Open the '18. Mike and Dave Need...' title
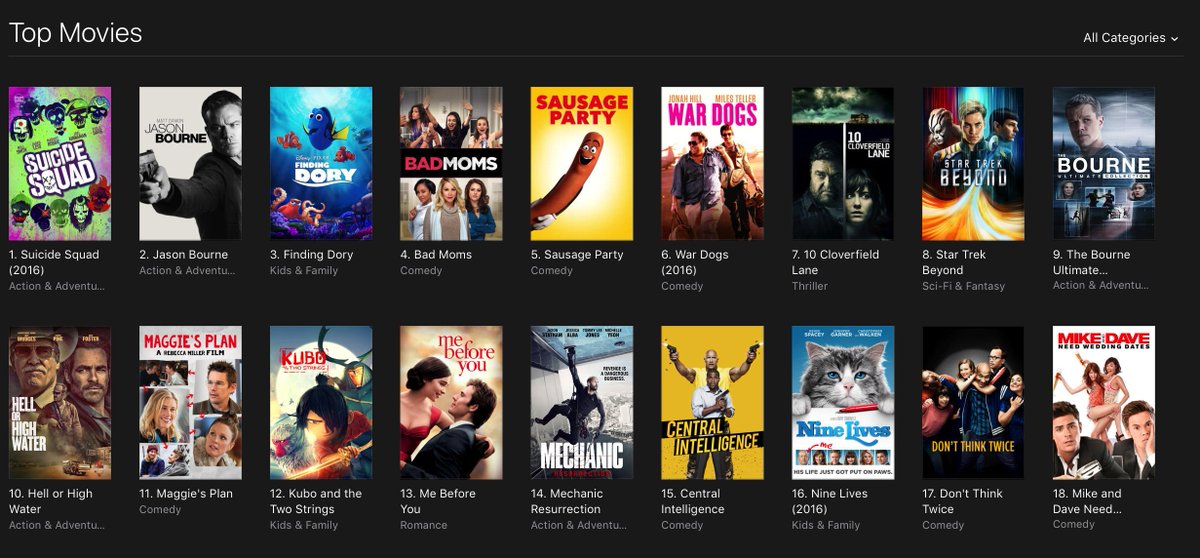 1088,501
